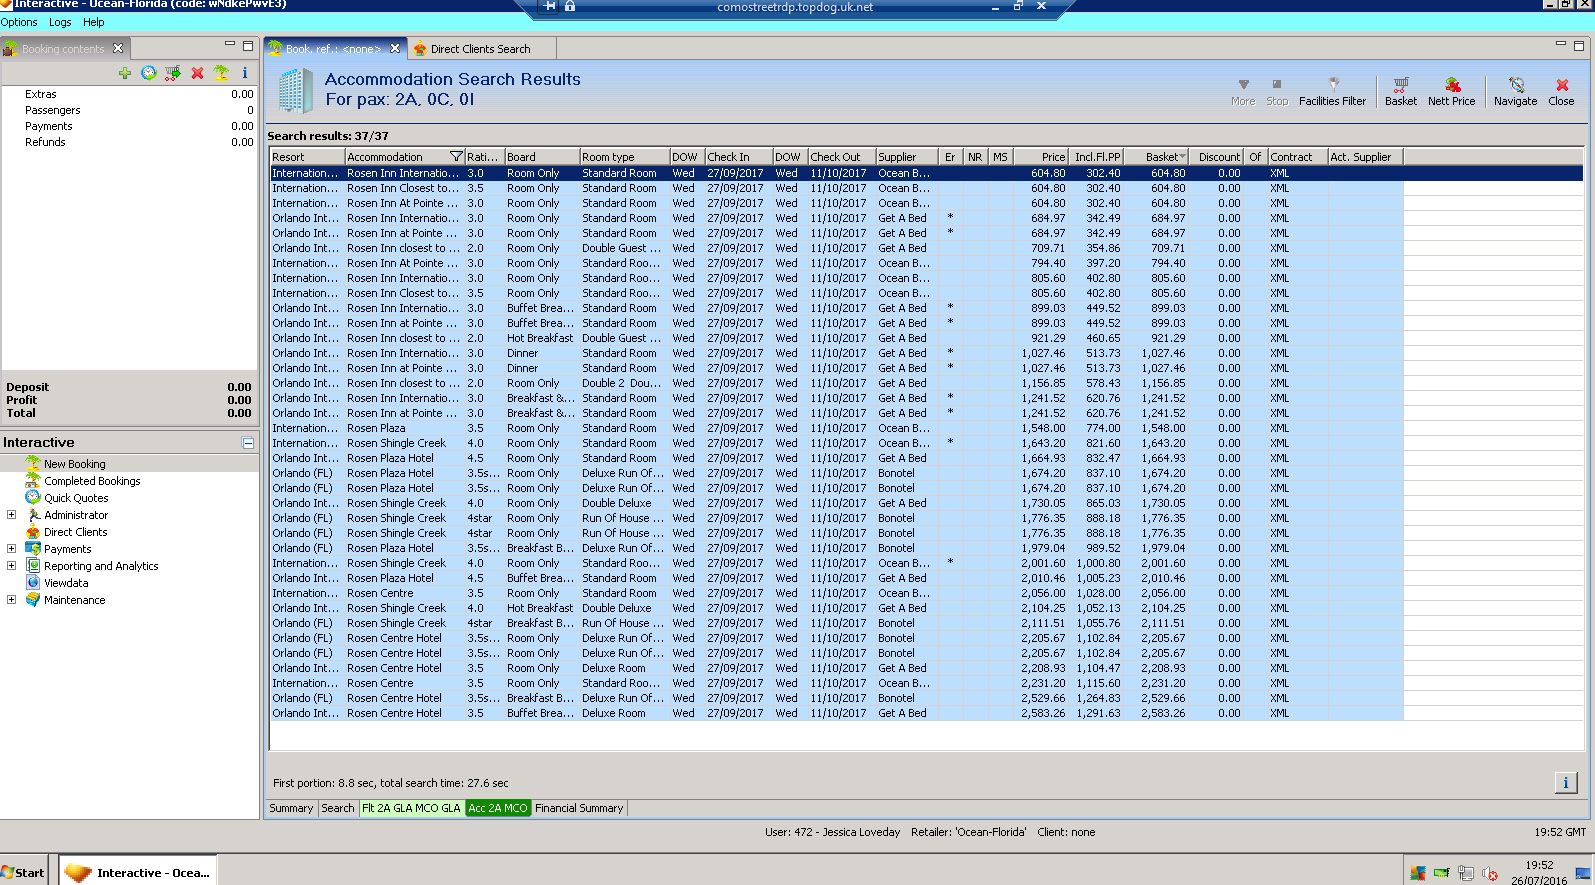Screen dimensions: 1595x885
Task: Click the Nett Price toolbar icon
Action: (1452, 91)
